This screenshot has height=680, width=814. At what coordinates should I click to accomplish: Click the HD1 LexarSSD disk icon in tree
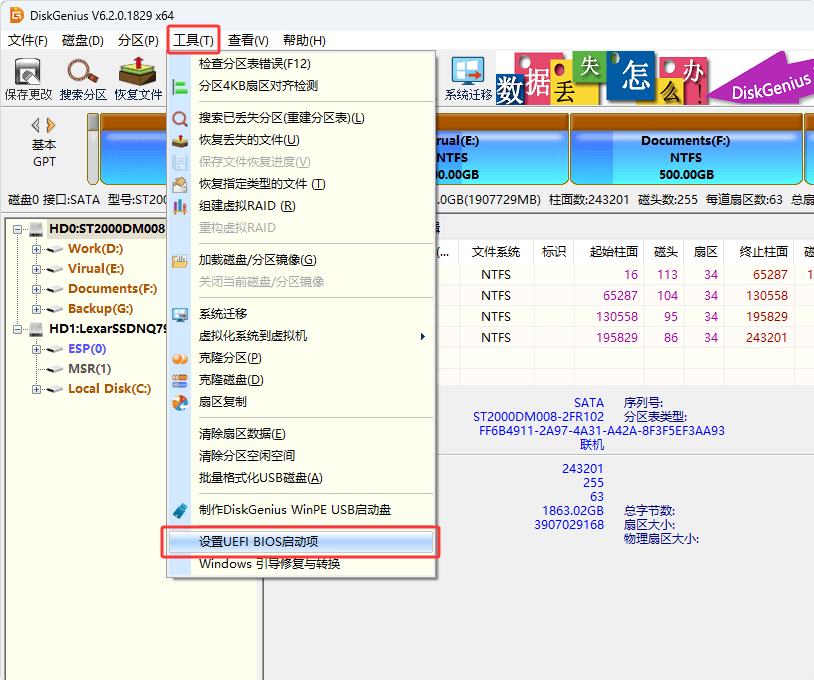(x=36, y=329)
